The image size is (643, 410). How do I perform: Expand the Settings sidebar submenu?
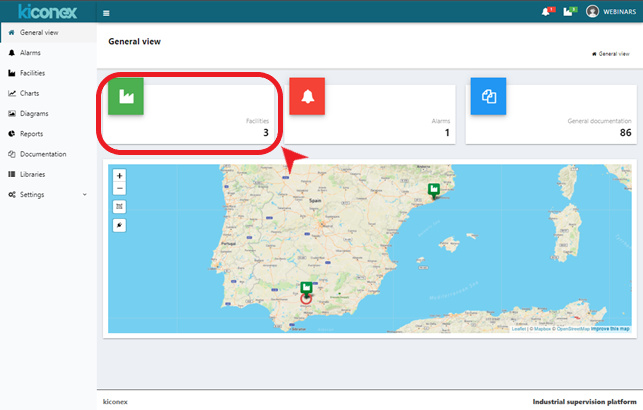click(x=47, y=194)
